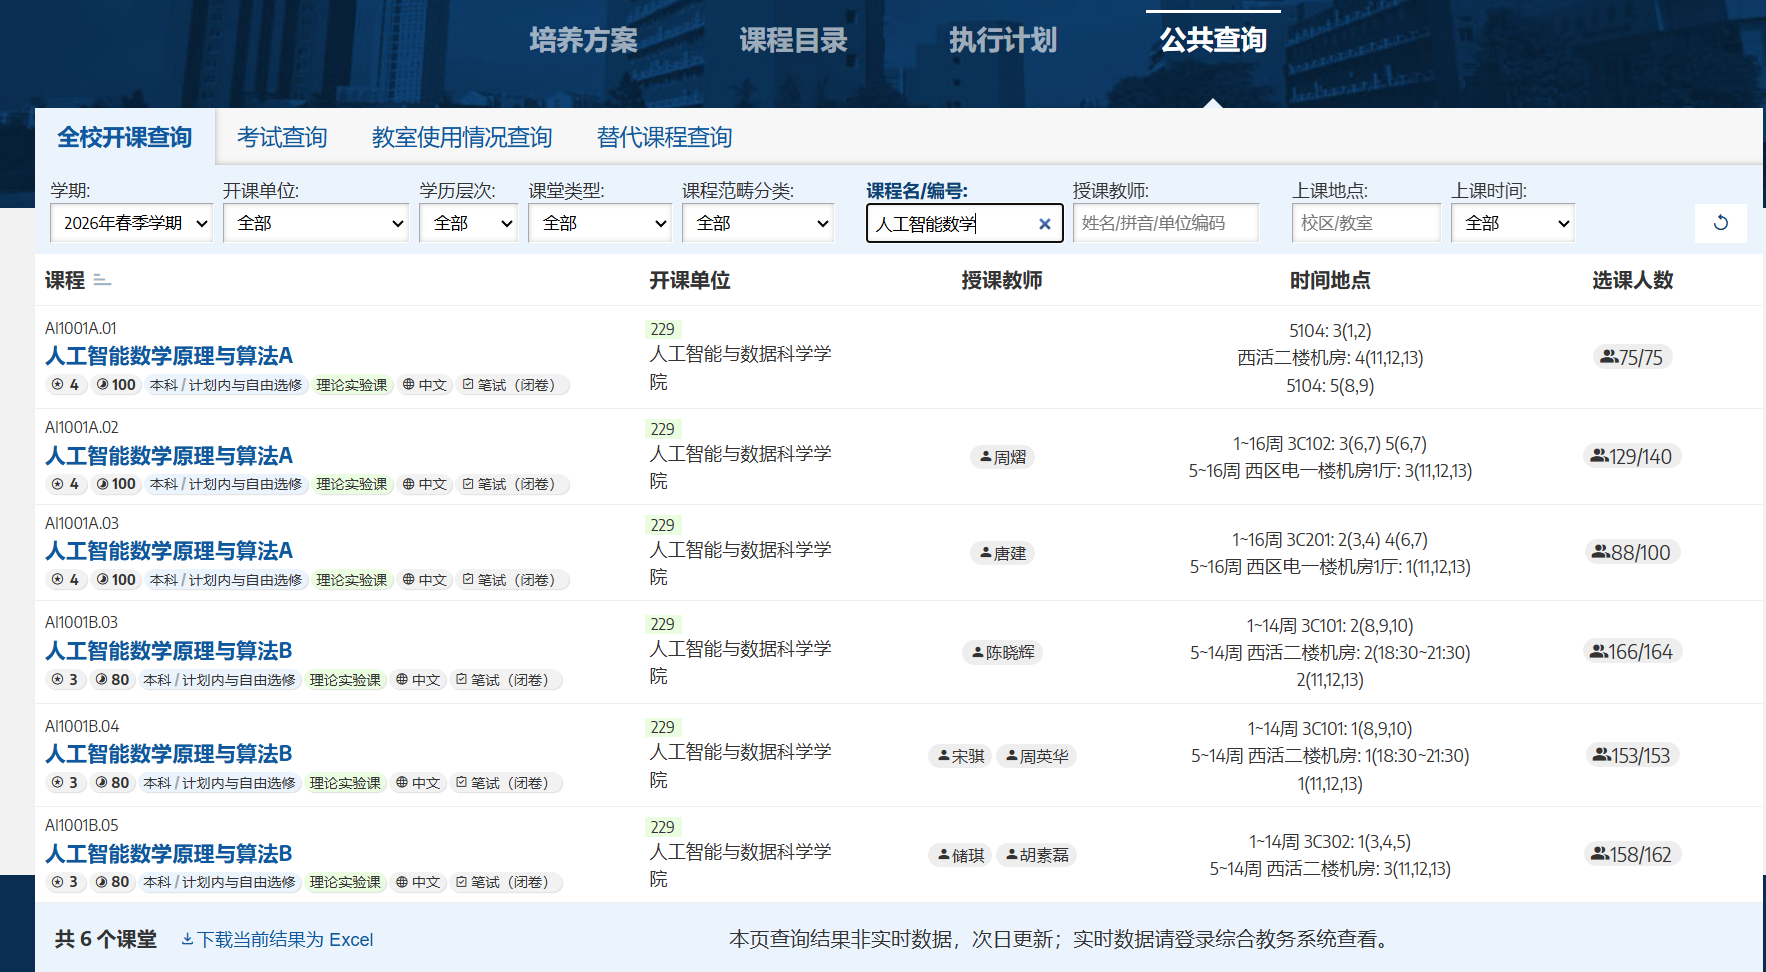
Task: Click the enrollment badge 75/75
Action: click(x=1631, y=357)
